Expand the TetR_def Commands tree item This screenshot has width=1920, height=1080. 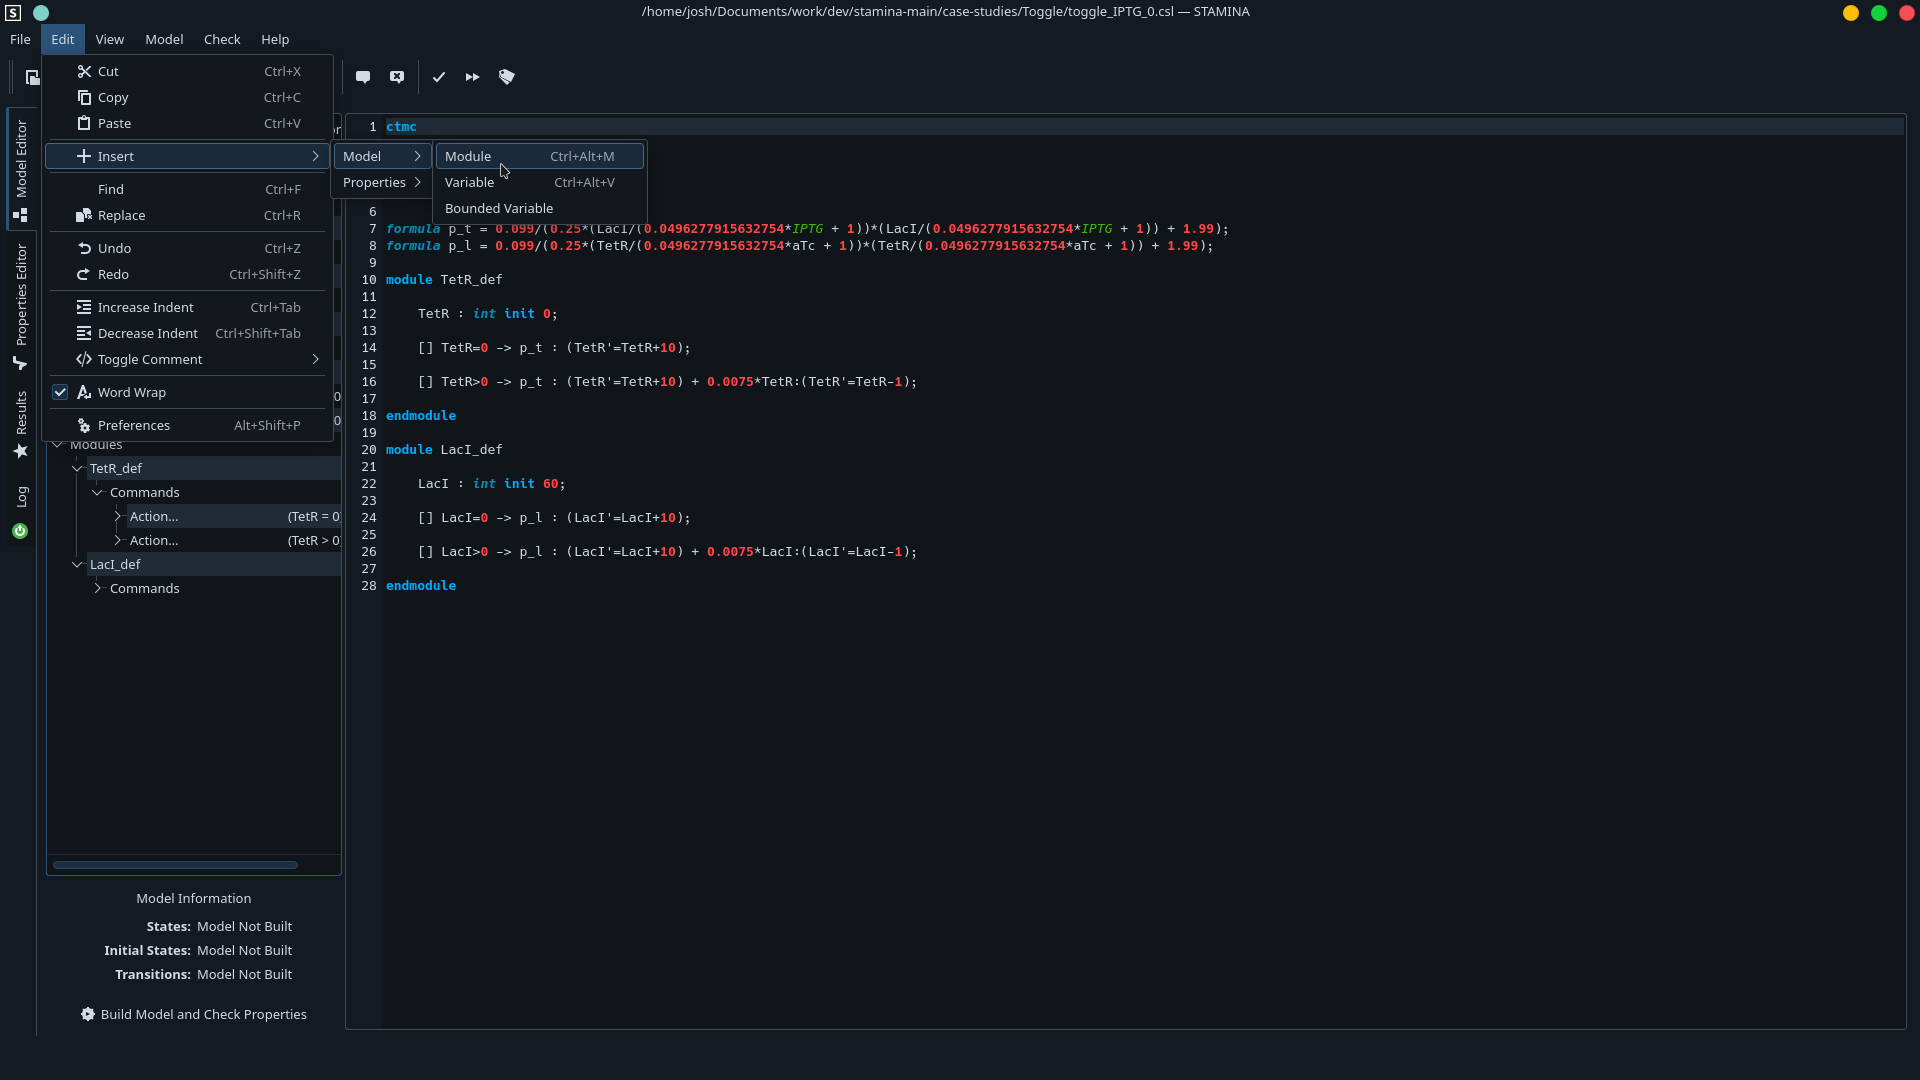(96, 492)
